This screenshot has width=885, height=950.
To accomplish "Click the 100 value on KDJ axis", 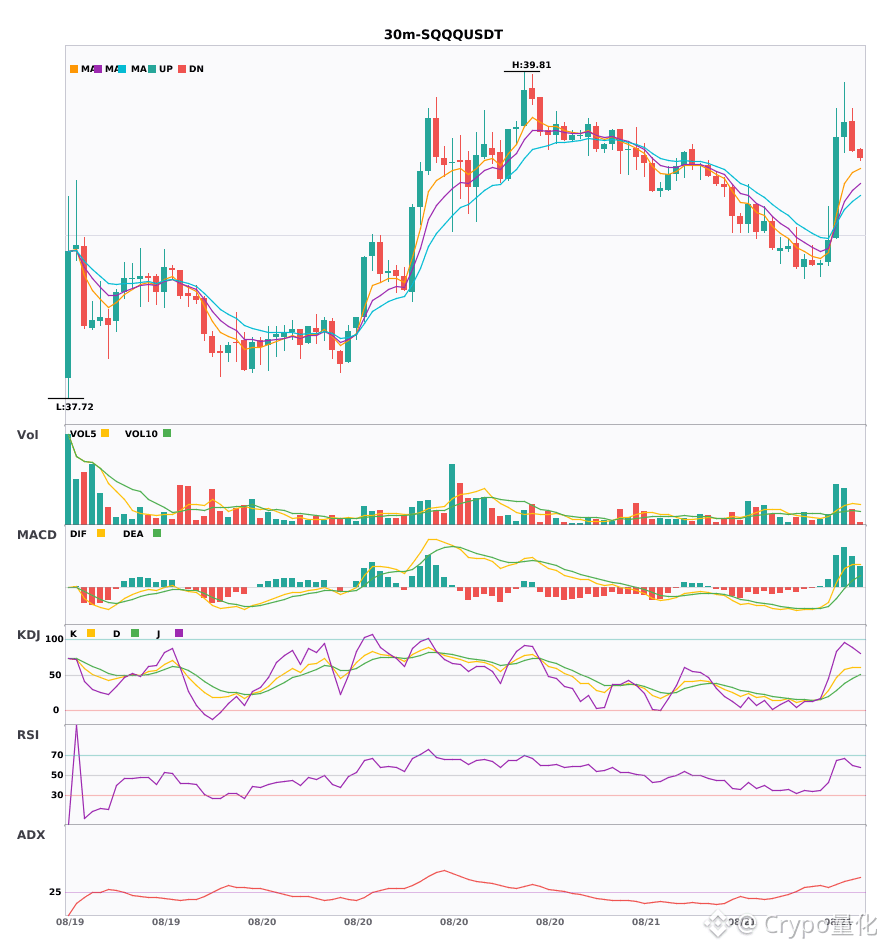I will pos(55,639).
